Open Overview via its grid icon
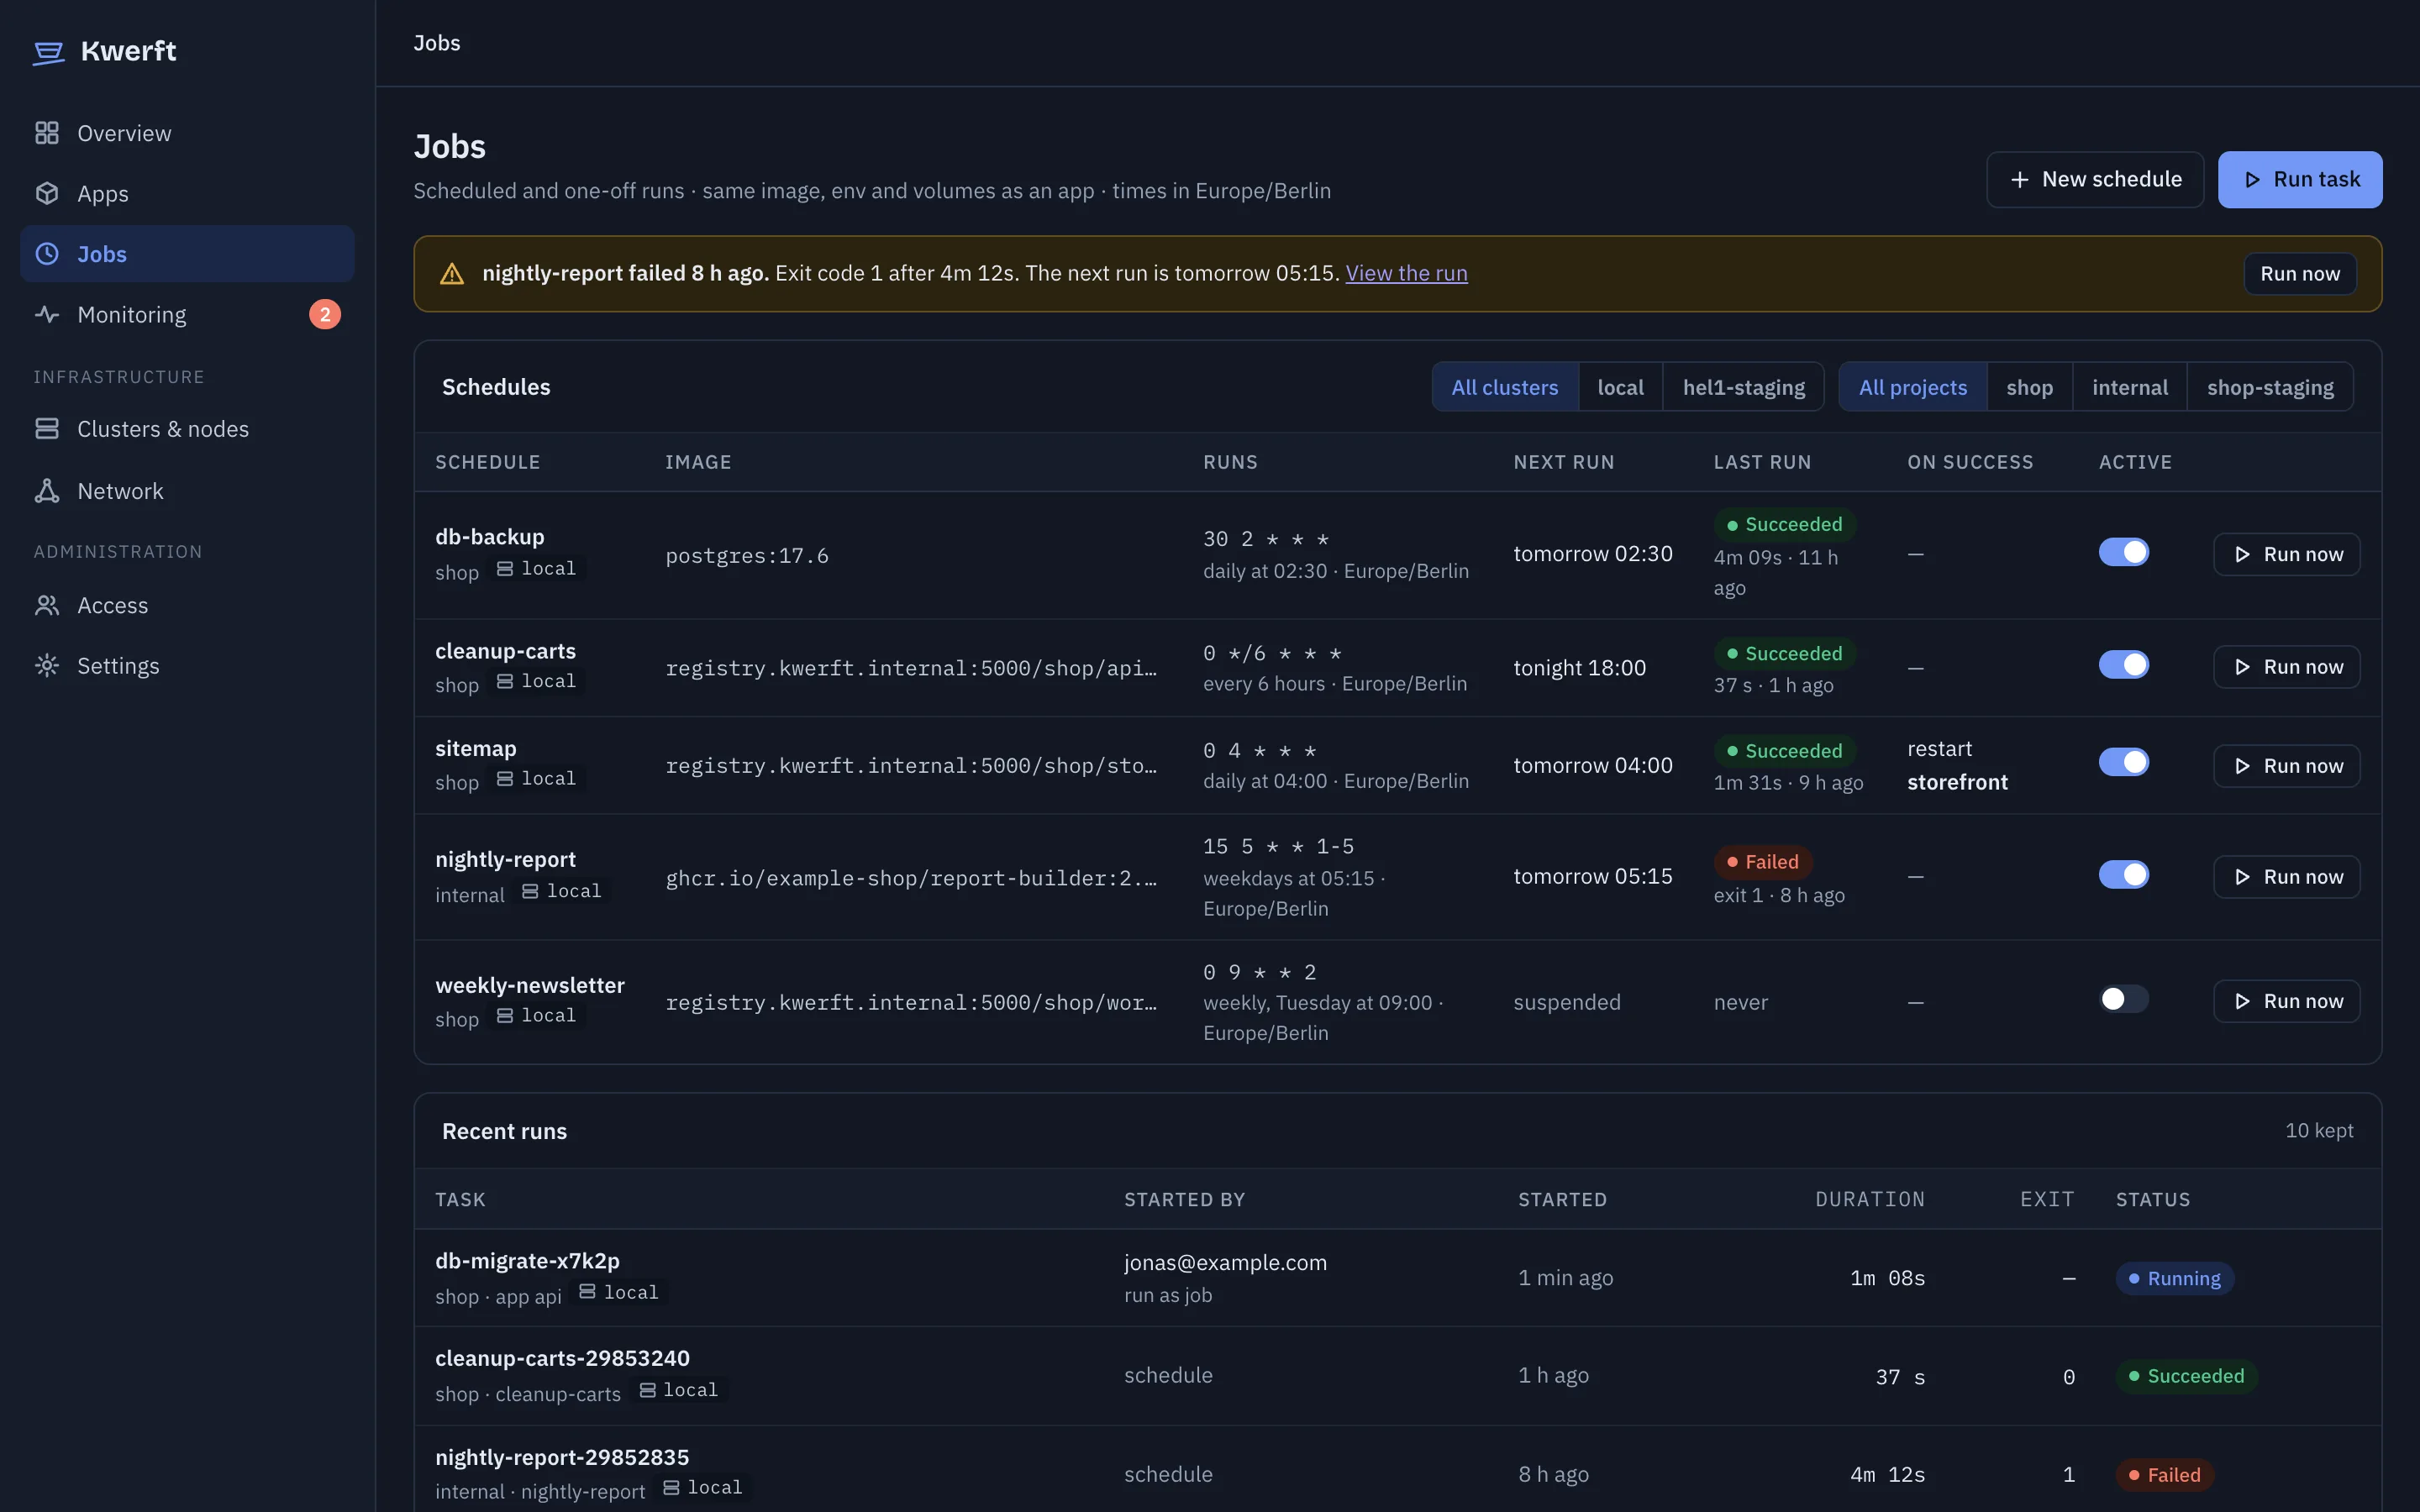Viewport: 2420px width, 1512px height. pos(47,133)
